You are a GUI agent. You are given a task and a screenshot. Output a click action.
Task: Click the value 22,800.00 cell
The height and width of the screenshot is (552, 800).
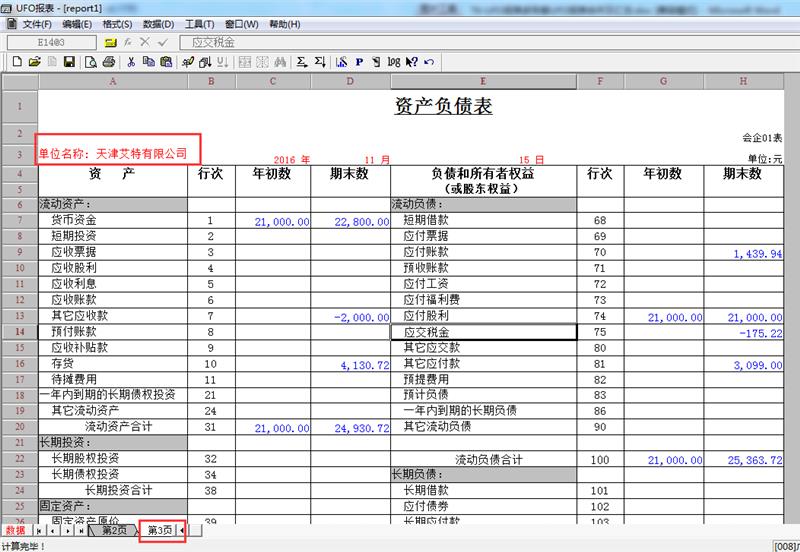click(351, 221)
